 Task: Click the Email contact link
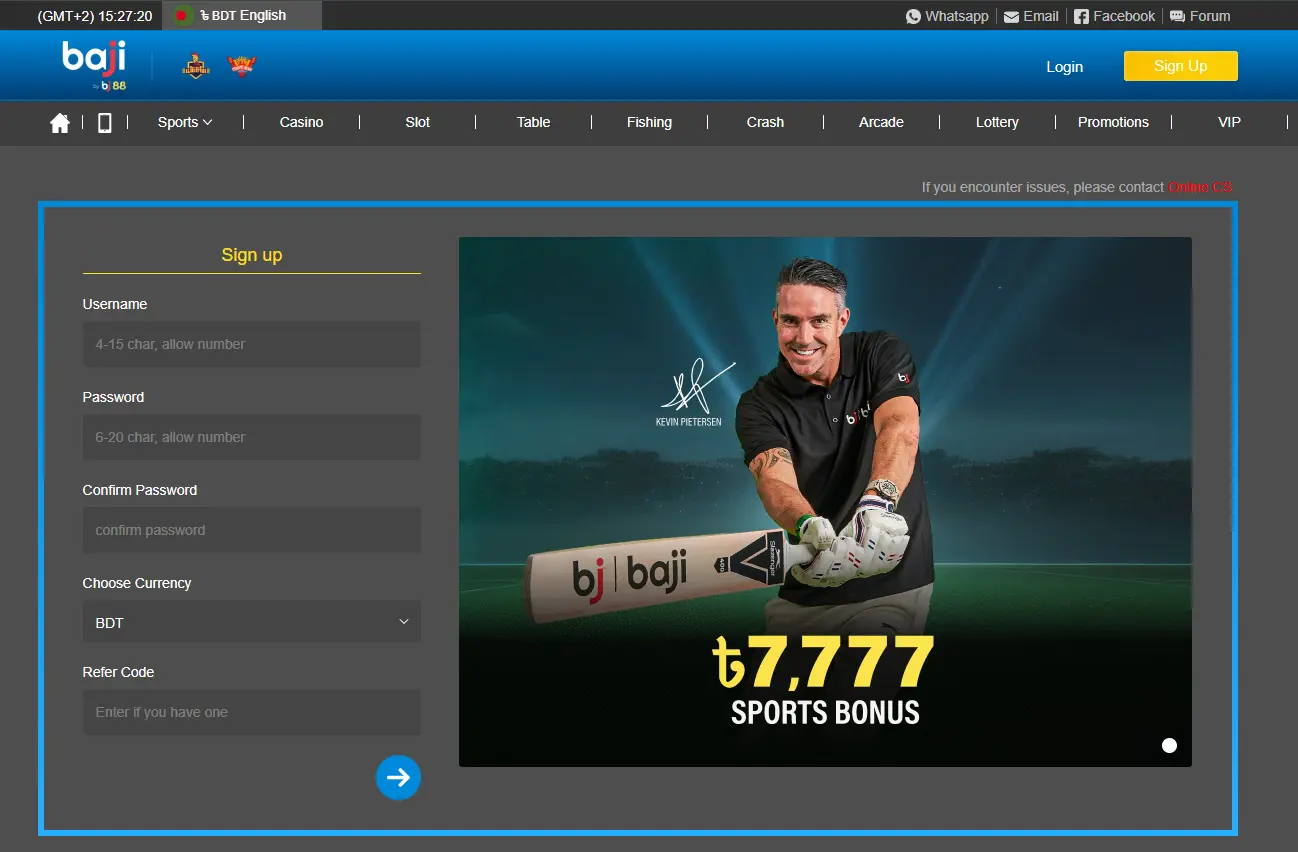pos(1031,16)
